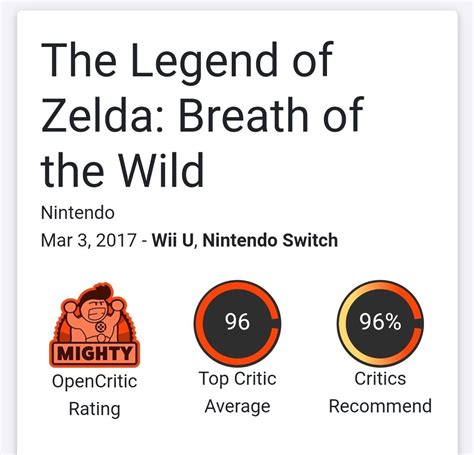474x455 pixels.
Task: Open the Legend of Zelda game title
Action: pos(202,115)
